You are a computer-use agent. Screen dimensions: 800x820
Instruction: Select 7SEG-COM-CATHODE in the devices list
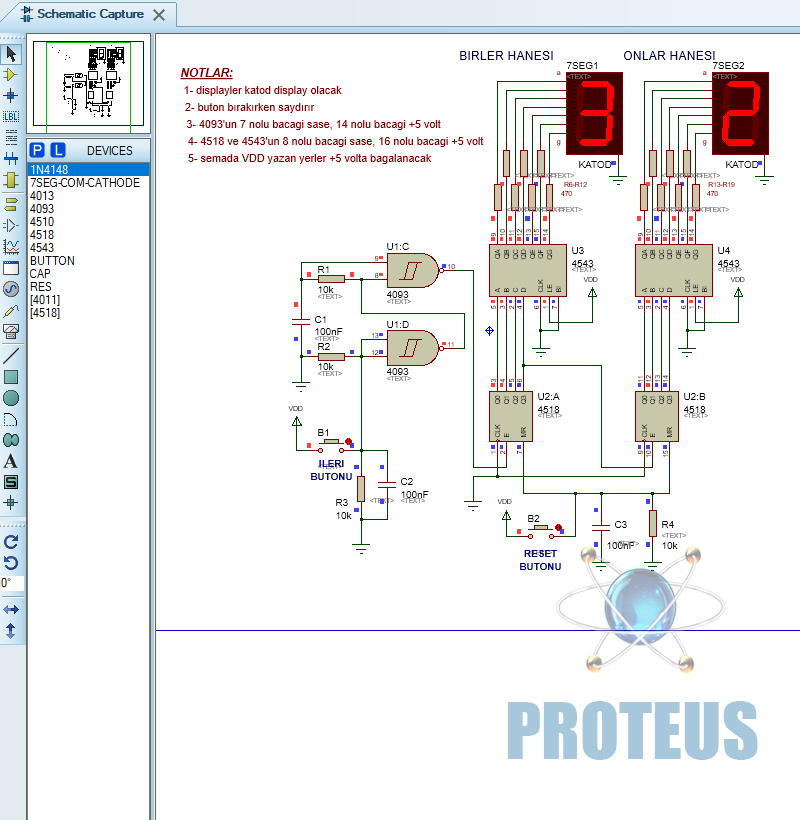(85, 183)
